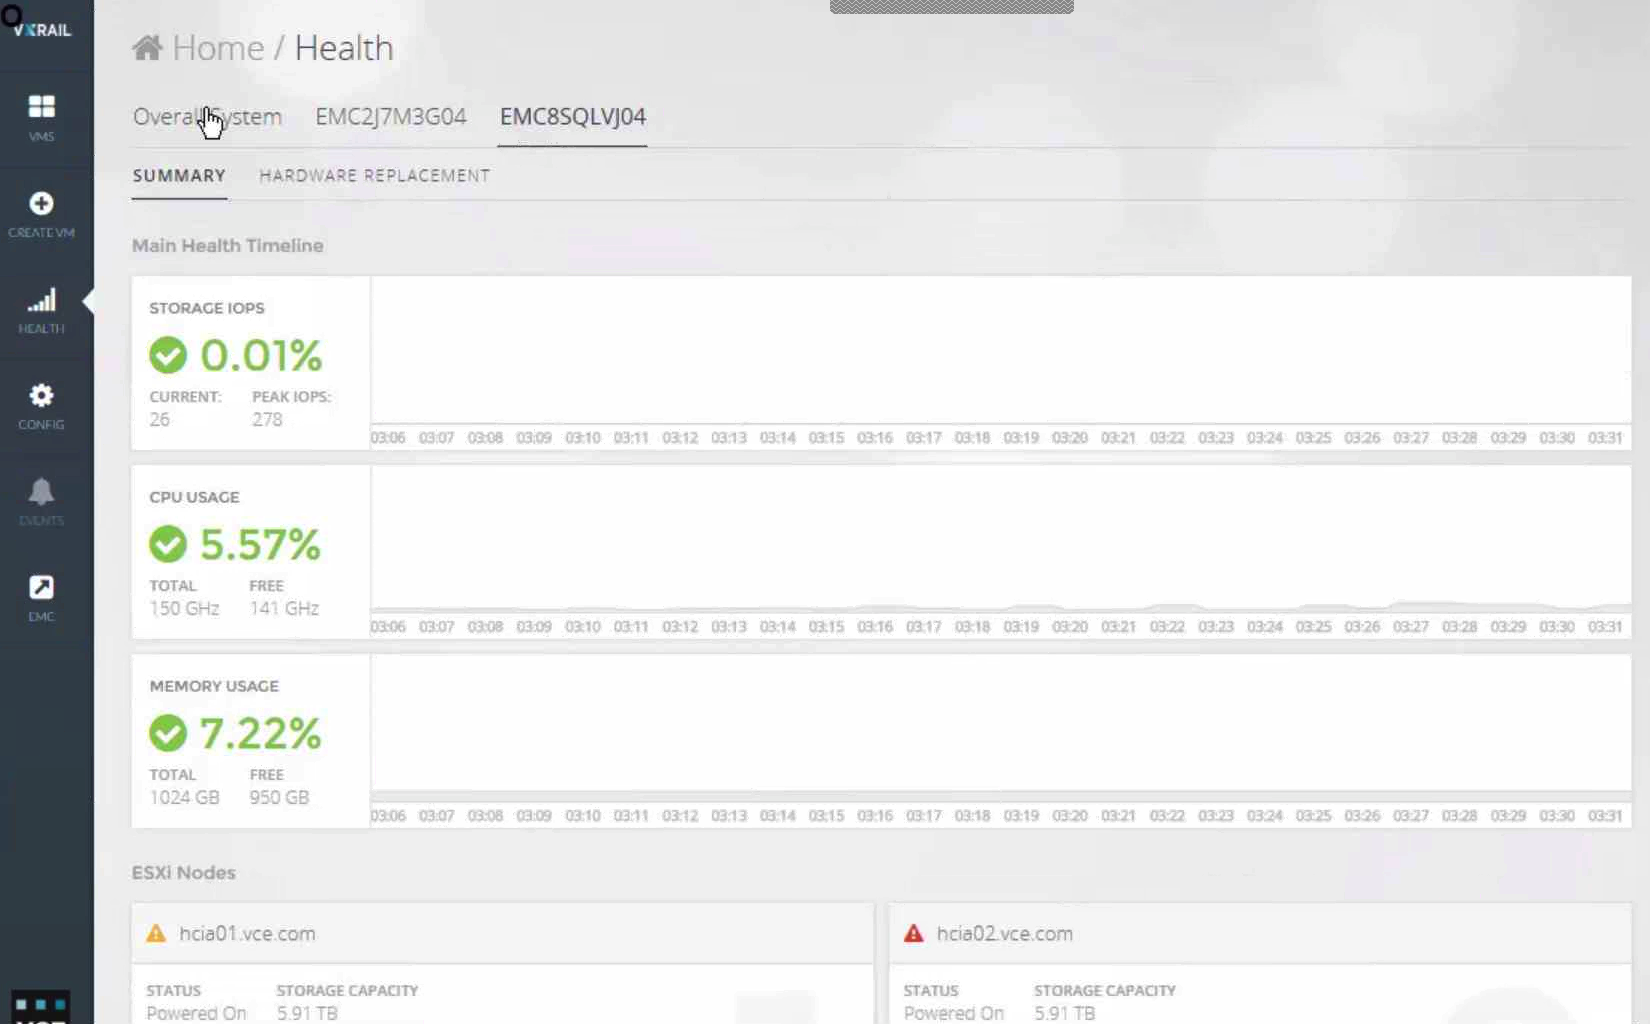Image resolution: width=1650 pixels, height=1024 pixels.
Task: Open the hcia01.vce.com node link
Action: point(247,934)
